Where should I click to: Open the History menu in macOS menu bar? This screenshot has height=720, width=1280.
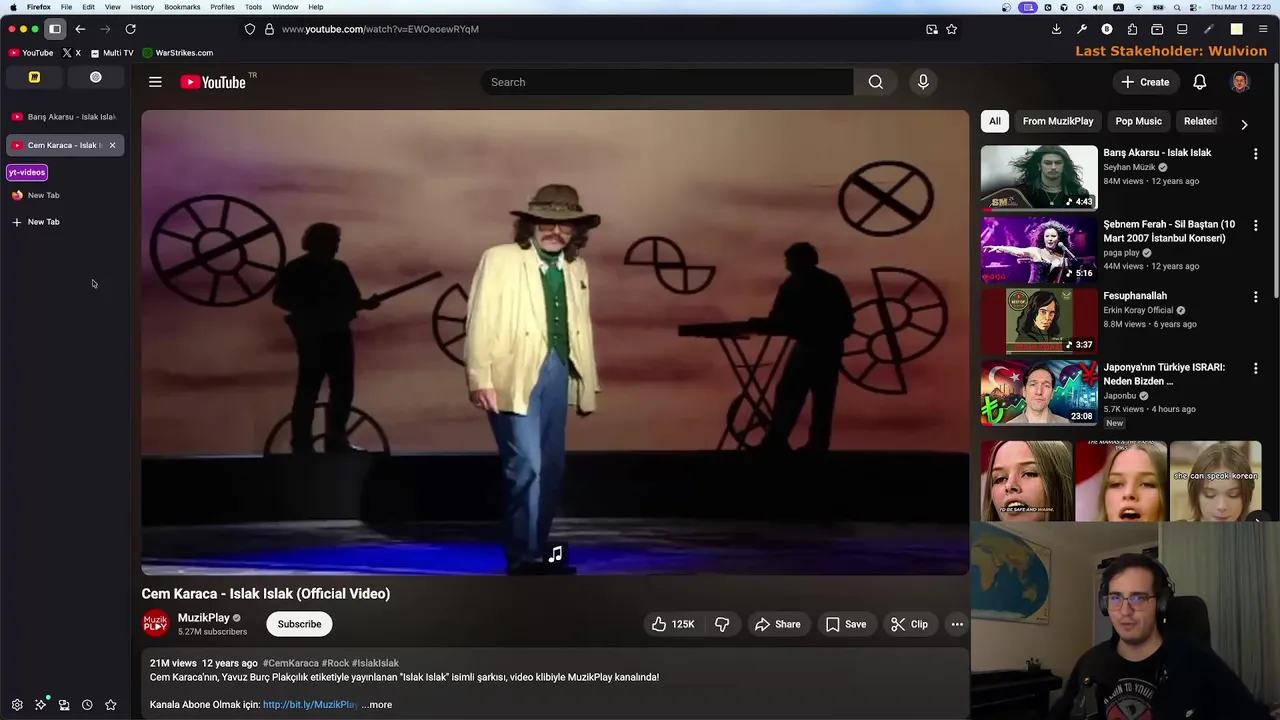coord(142,7)
